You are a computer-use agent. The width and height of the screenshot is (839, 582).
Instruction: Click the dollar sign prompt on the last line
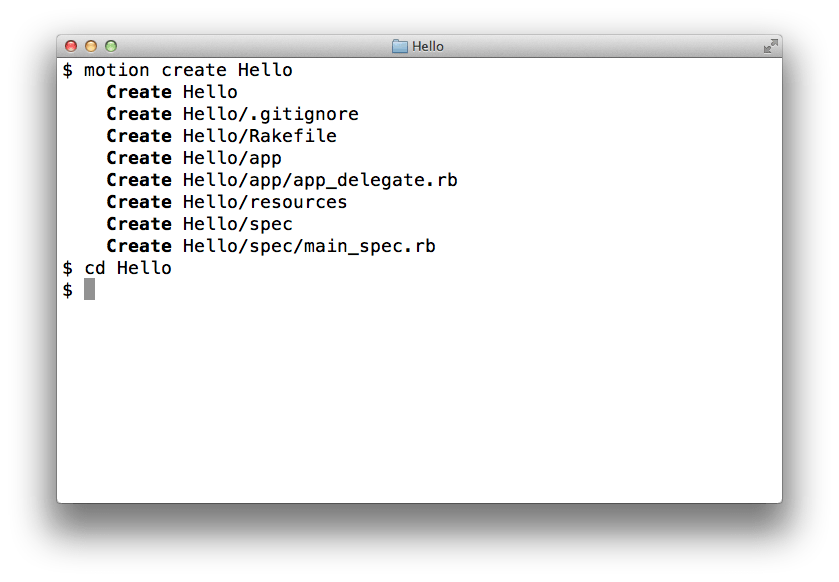[x=66, y=289]
